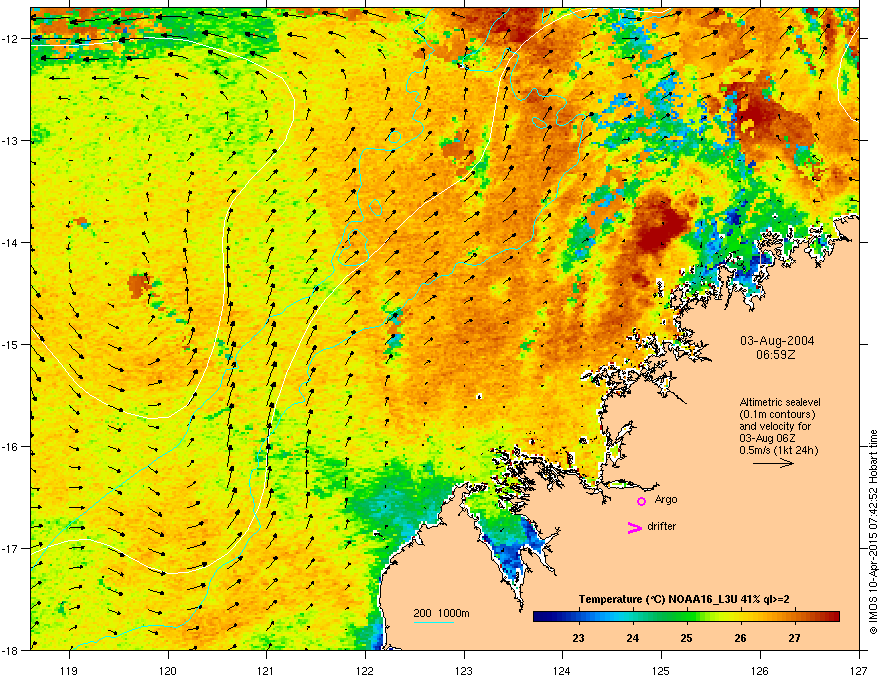Click the 23 value under color bar
This screenshot has height=680, width=880.
[x=579, y=638]
